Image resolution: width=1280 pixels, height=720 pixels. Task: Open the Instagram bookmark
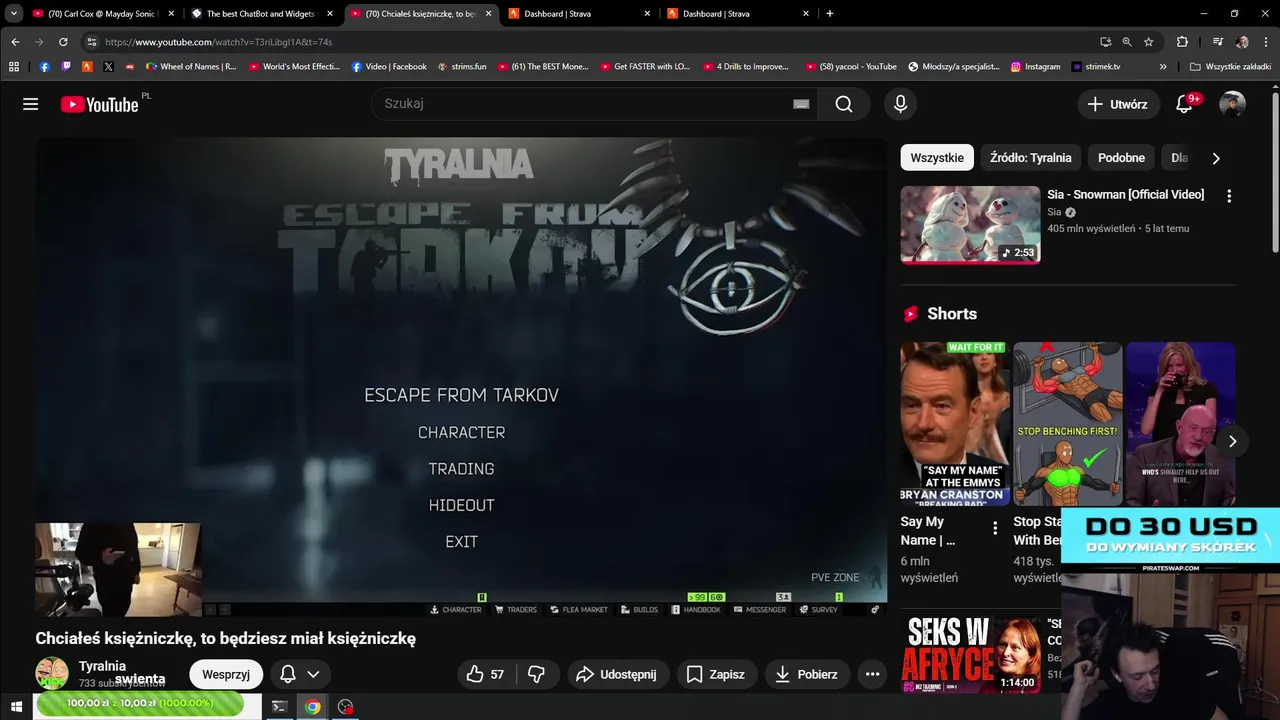[x=1035, y=67]
